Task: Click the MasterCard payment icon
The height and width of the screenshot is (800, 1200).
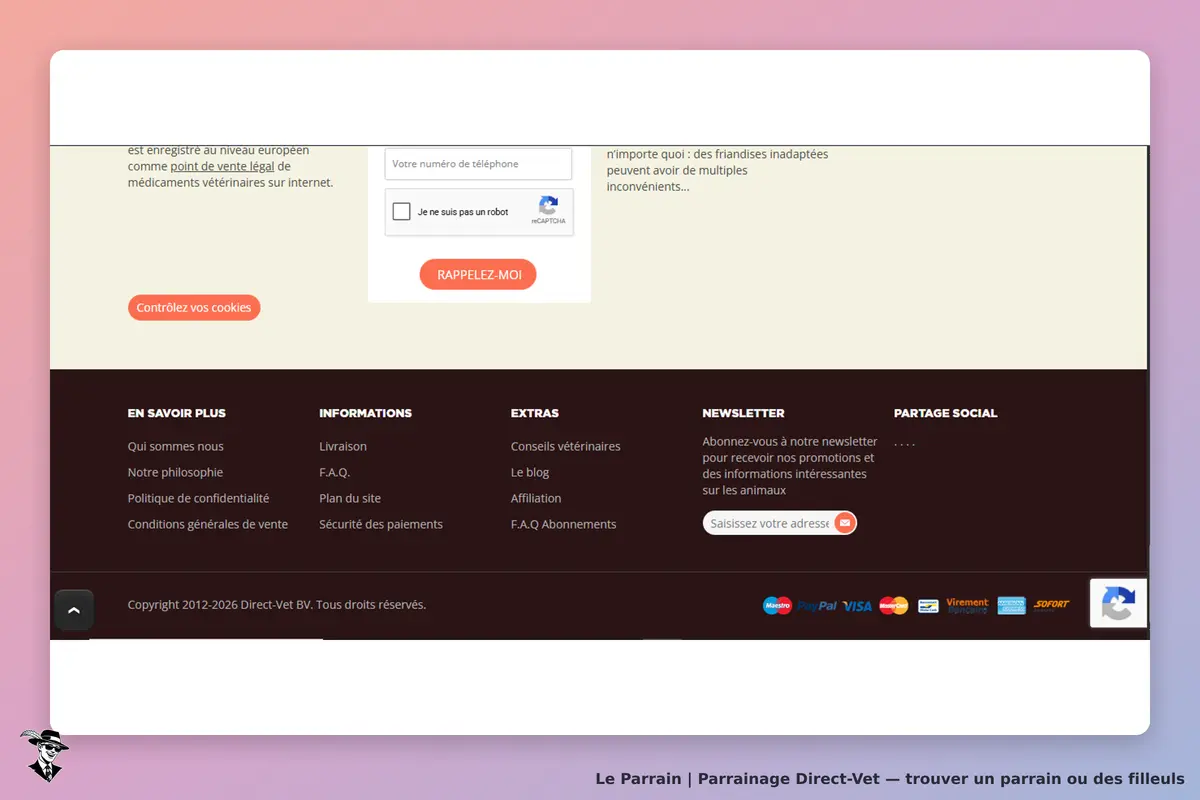Action: coord(894,605)
